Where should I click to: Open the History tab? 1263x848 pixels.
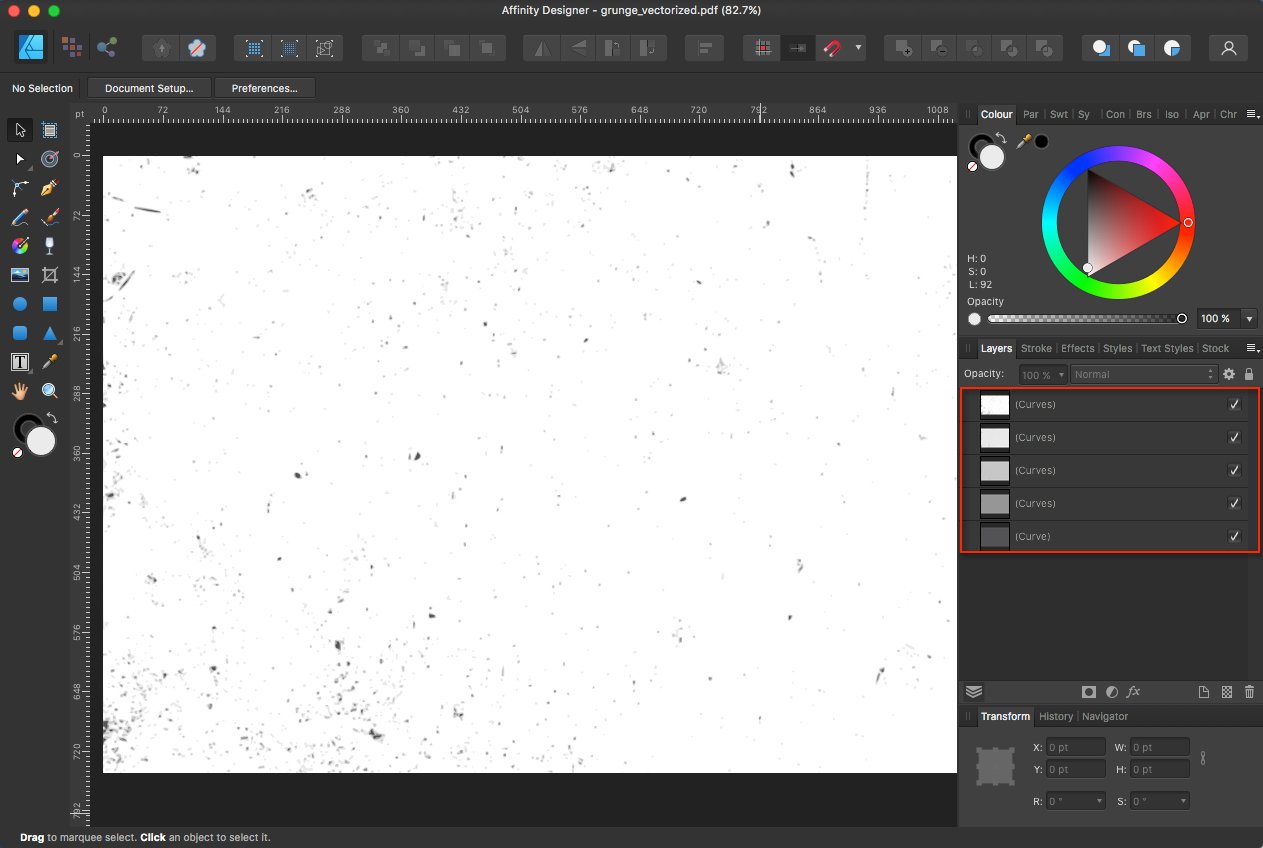pos(1055,716)
